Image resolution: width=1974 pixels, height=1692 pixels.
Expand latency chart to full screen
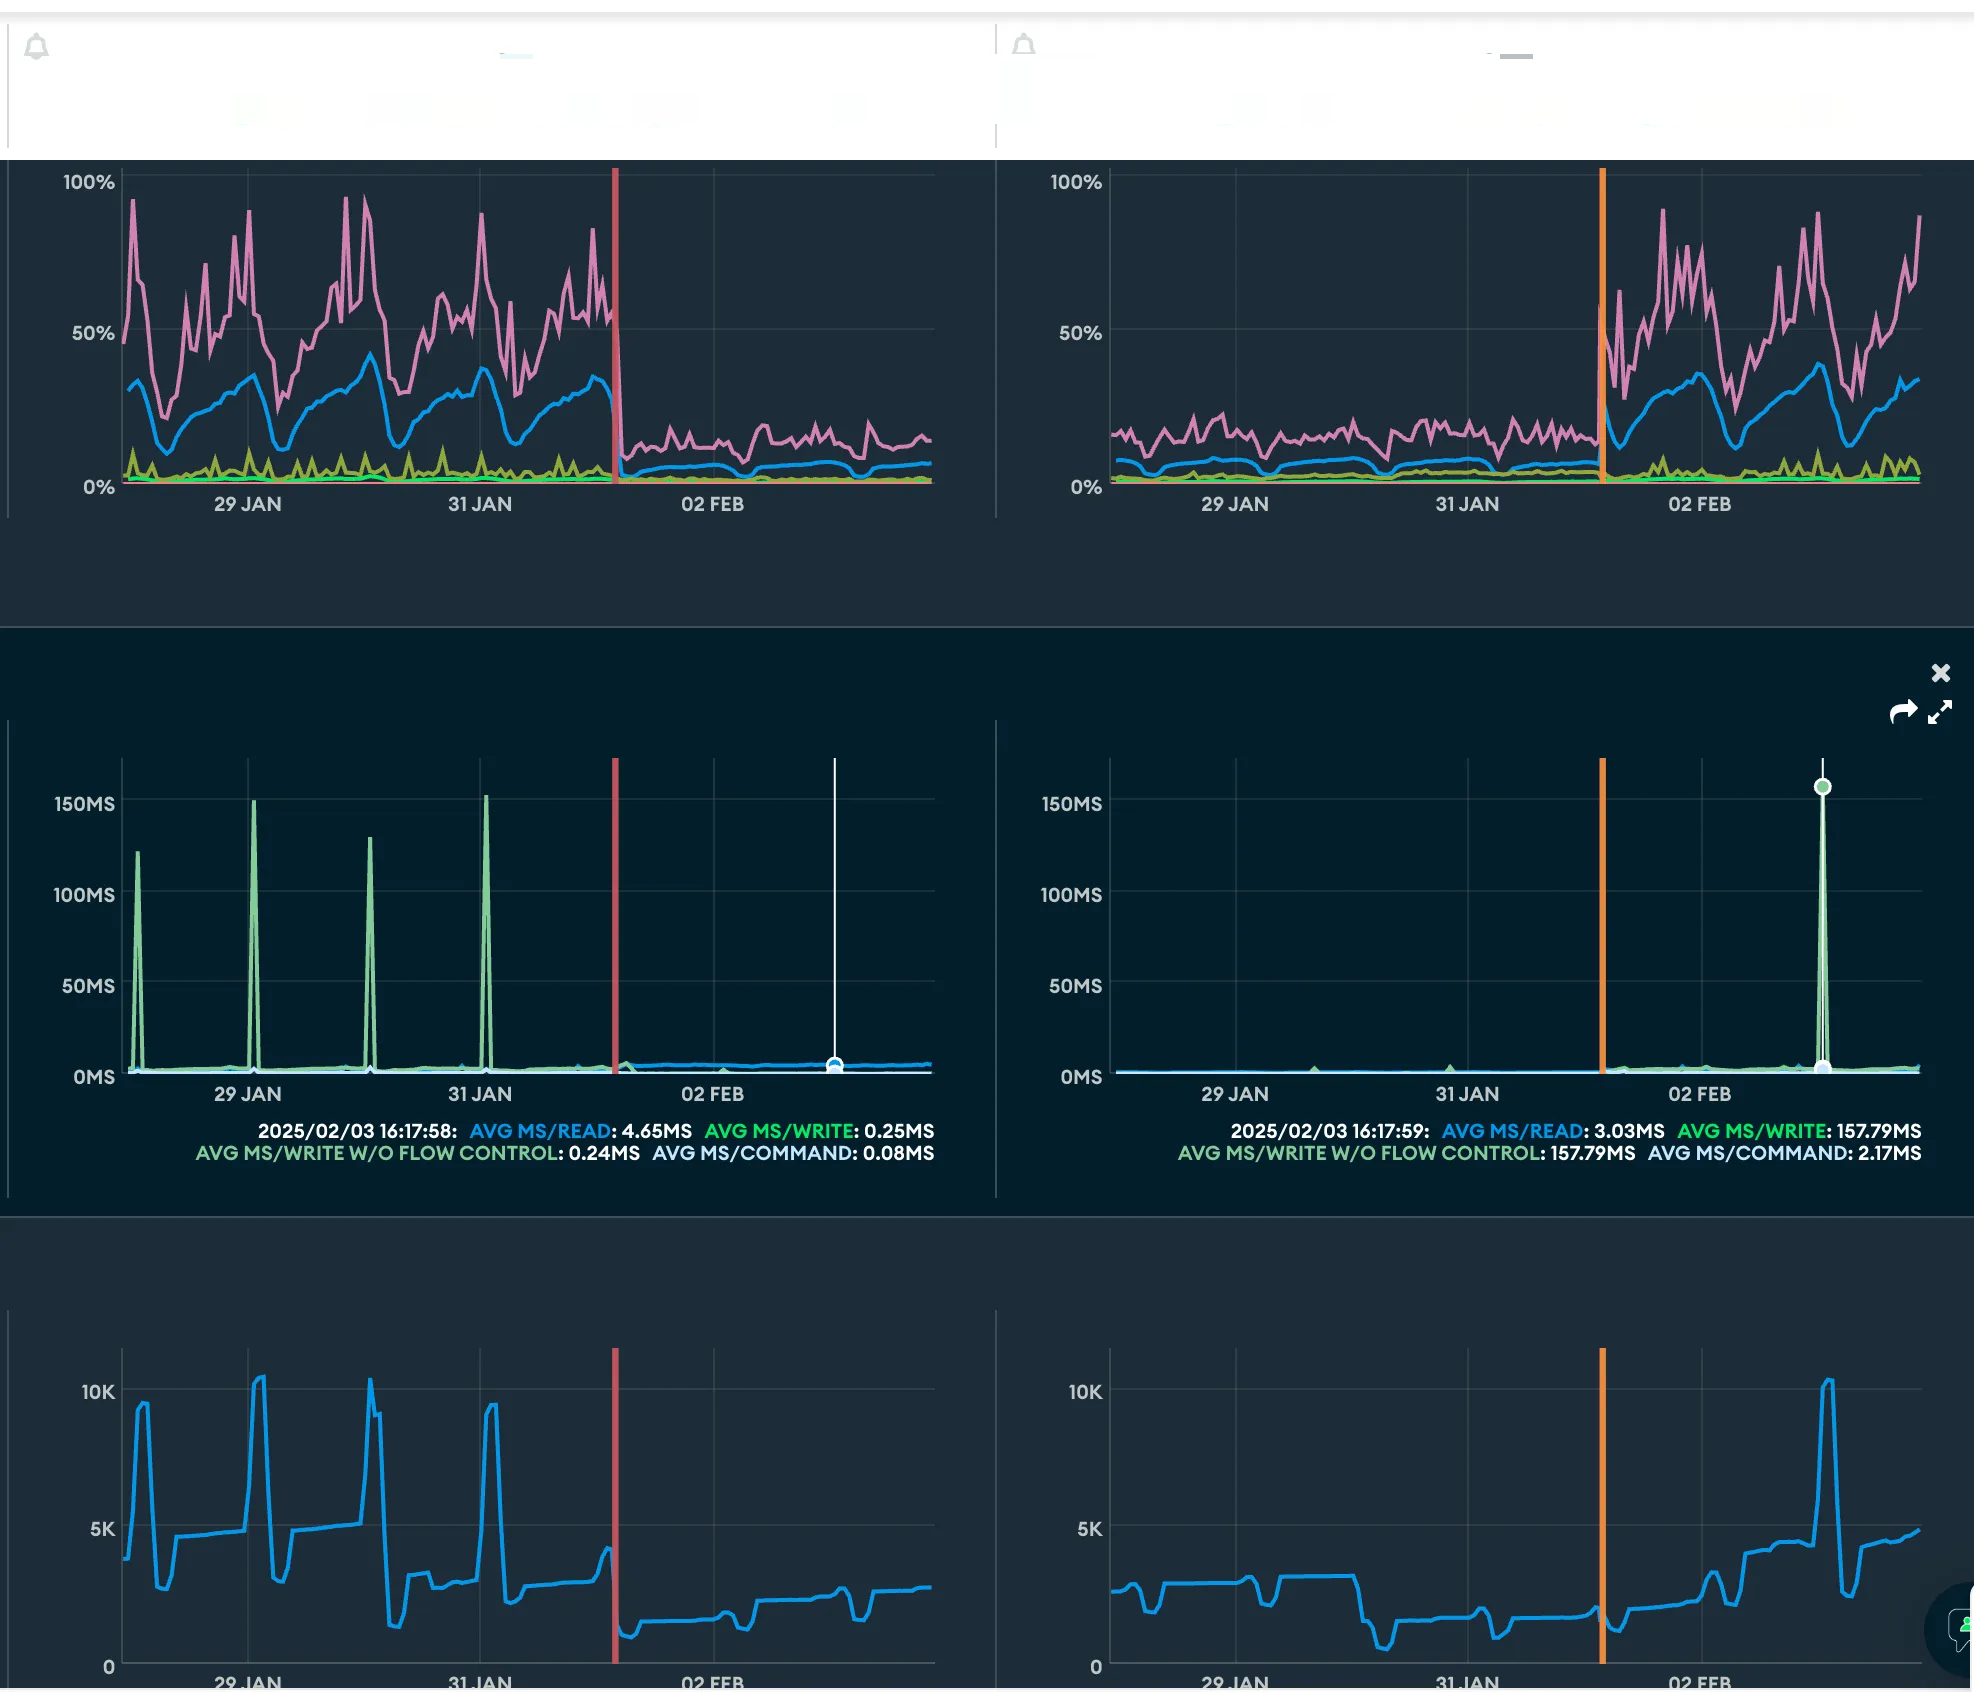(1940, 712)
